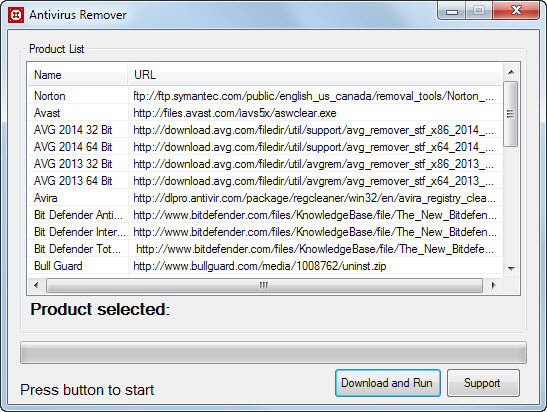
Task: Pick the Avira product row
Action: coord(265,198)
